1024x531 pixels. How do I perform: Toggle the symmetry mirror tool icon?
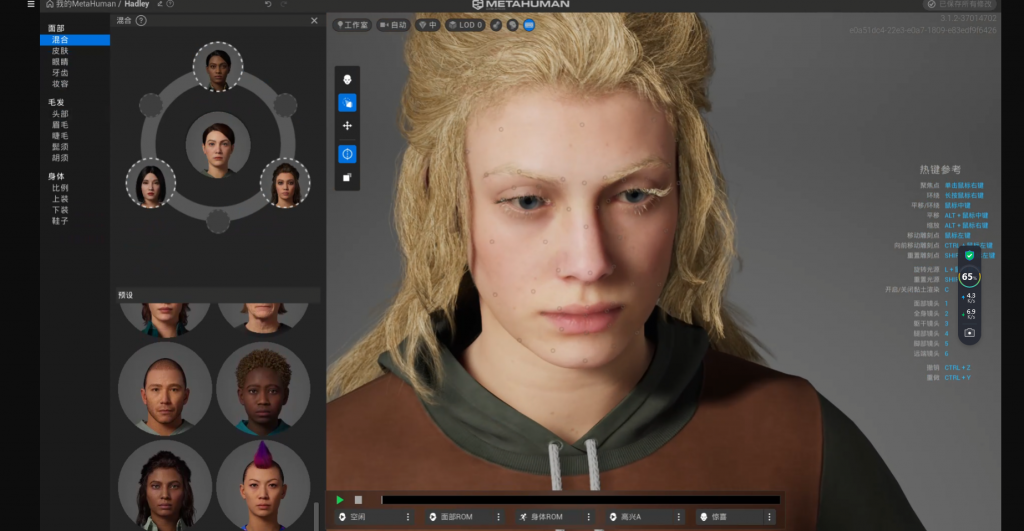pos(347,154)
